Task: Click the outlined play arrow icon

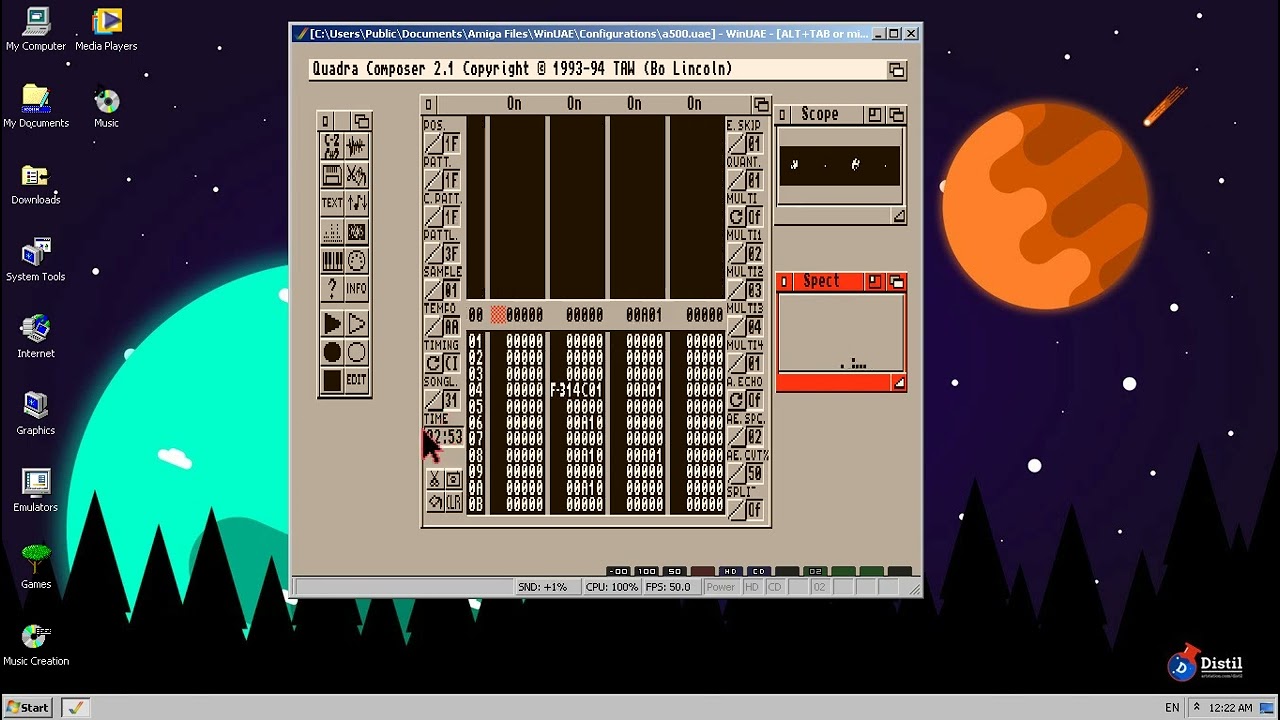Action: 356,323
